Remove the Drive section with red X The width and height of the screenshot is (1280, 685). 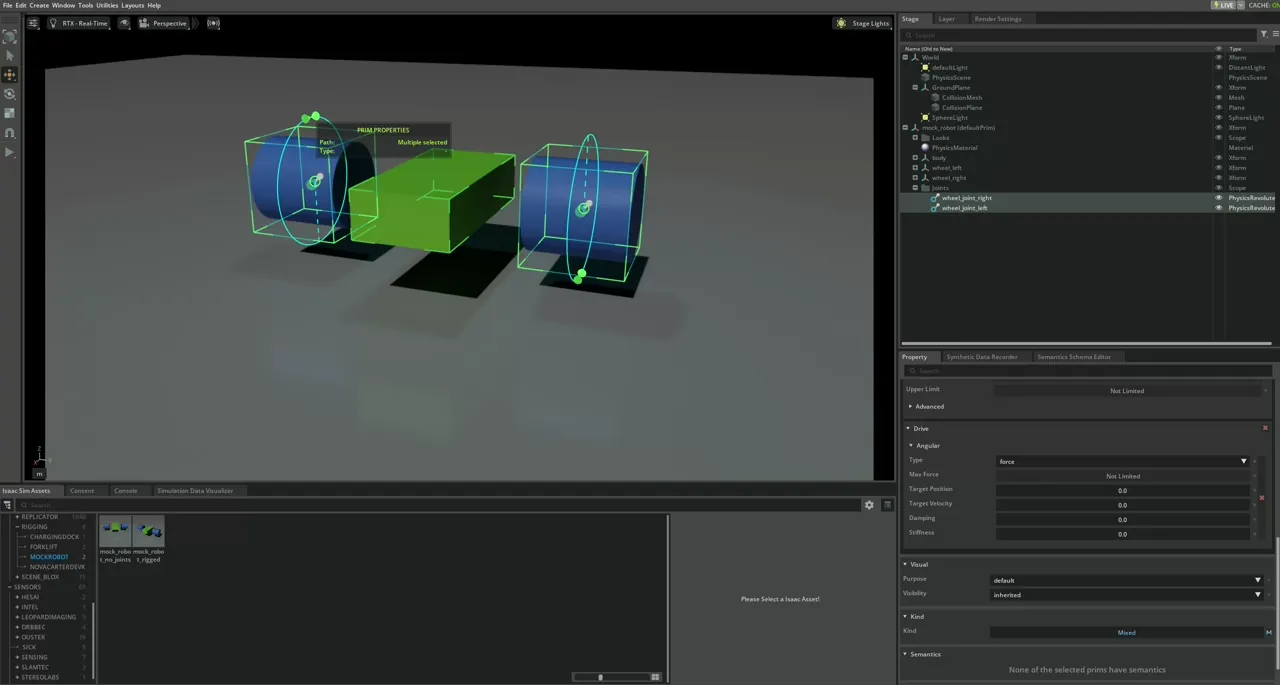1265,428
